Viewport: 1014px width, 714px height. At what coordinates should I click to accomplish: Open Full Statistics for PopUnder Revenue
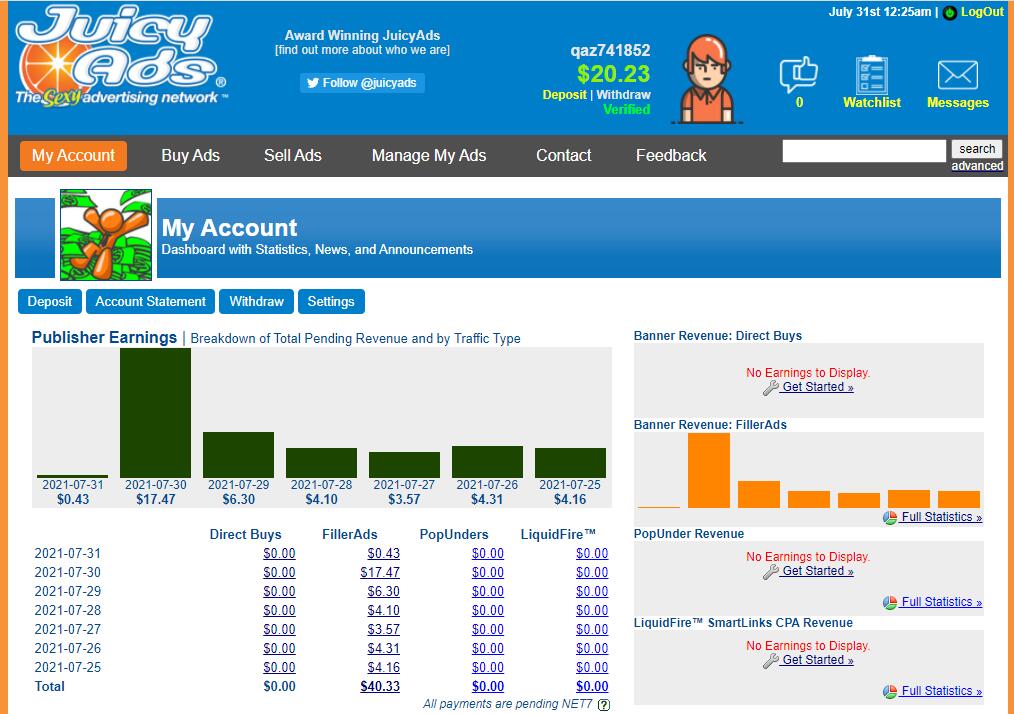pyautogui.click(x=941, y=602)
